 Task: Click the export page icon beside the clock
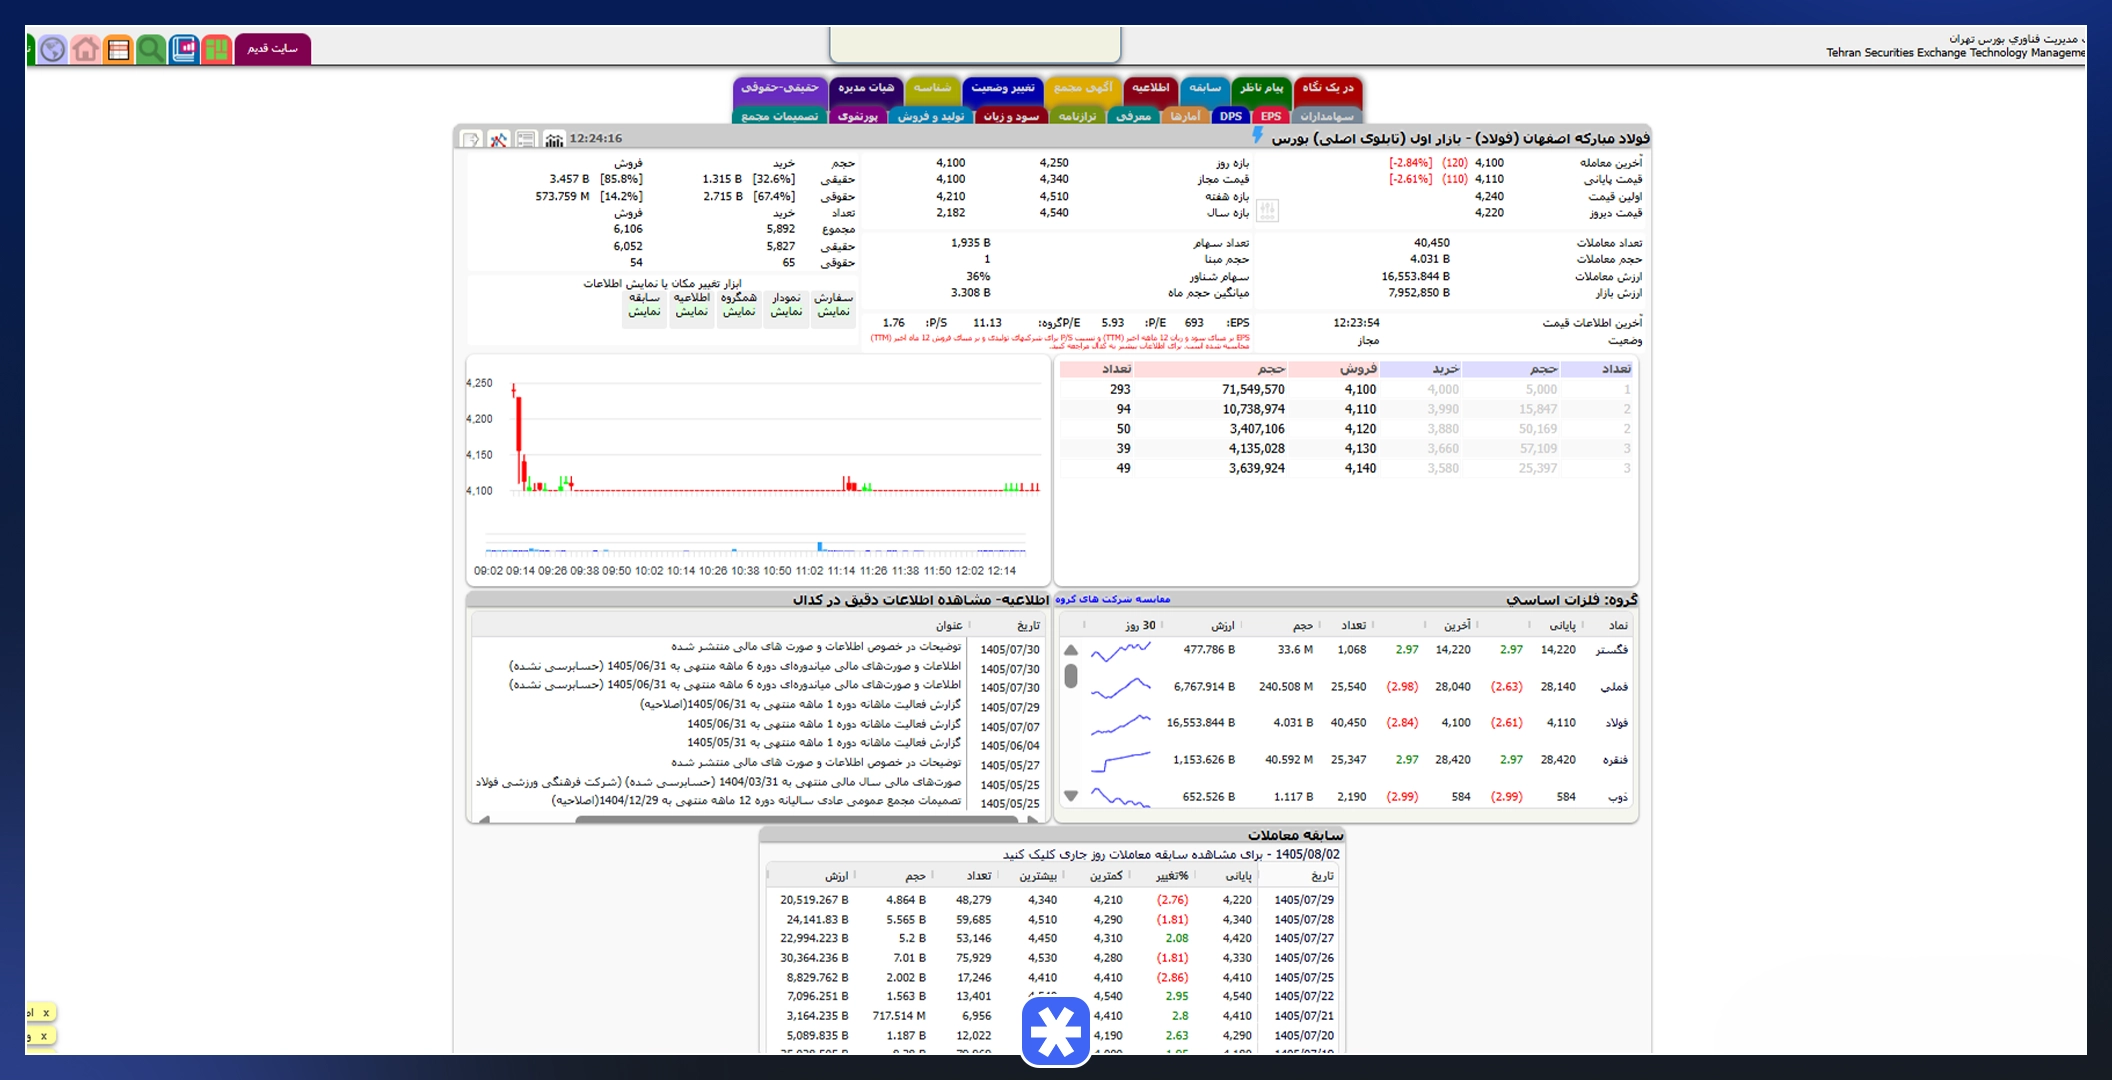471,139
